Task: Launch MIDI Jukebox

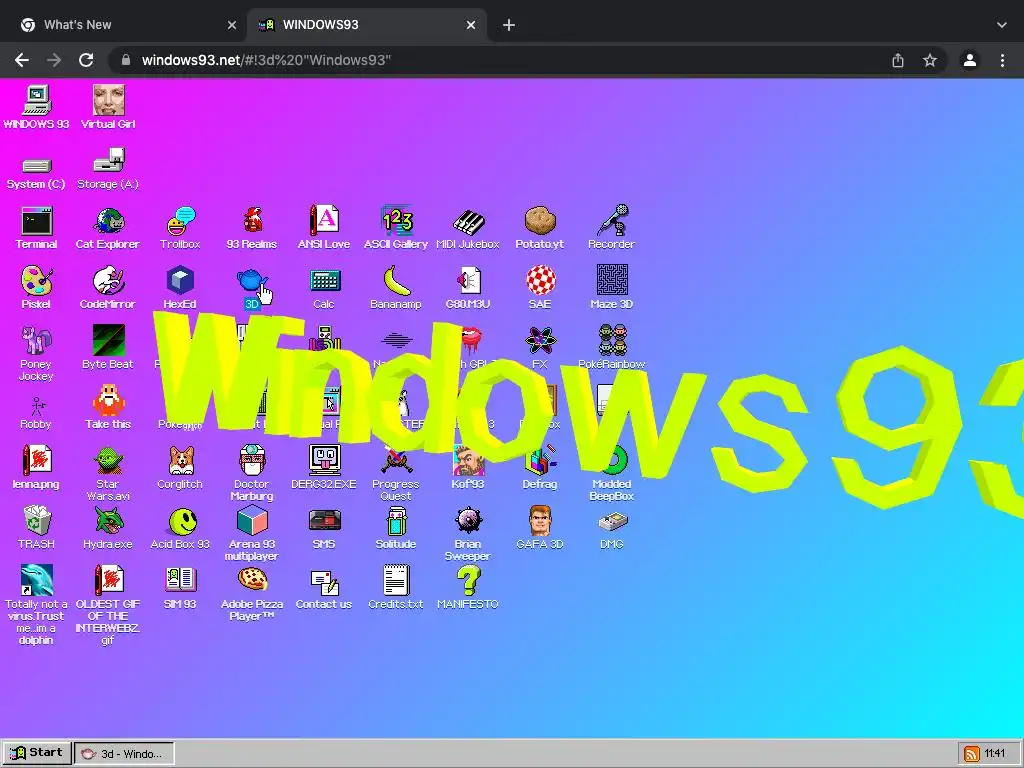Action: [468, 222]
